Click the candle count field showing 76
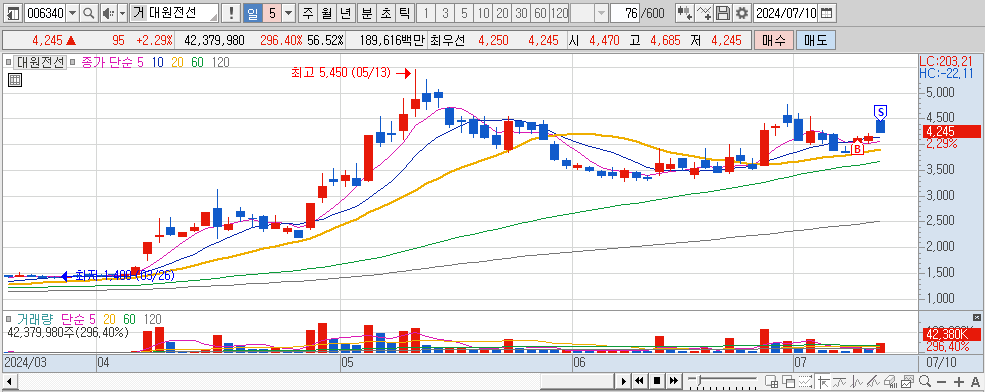 coord(624,13)
